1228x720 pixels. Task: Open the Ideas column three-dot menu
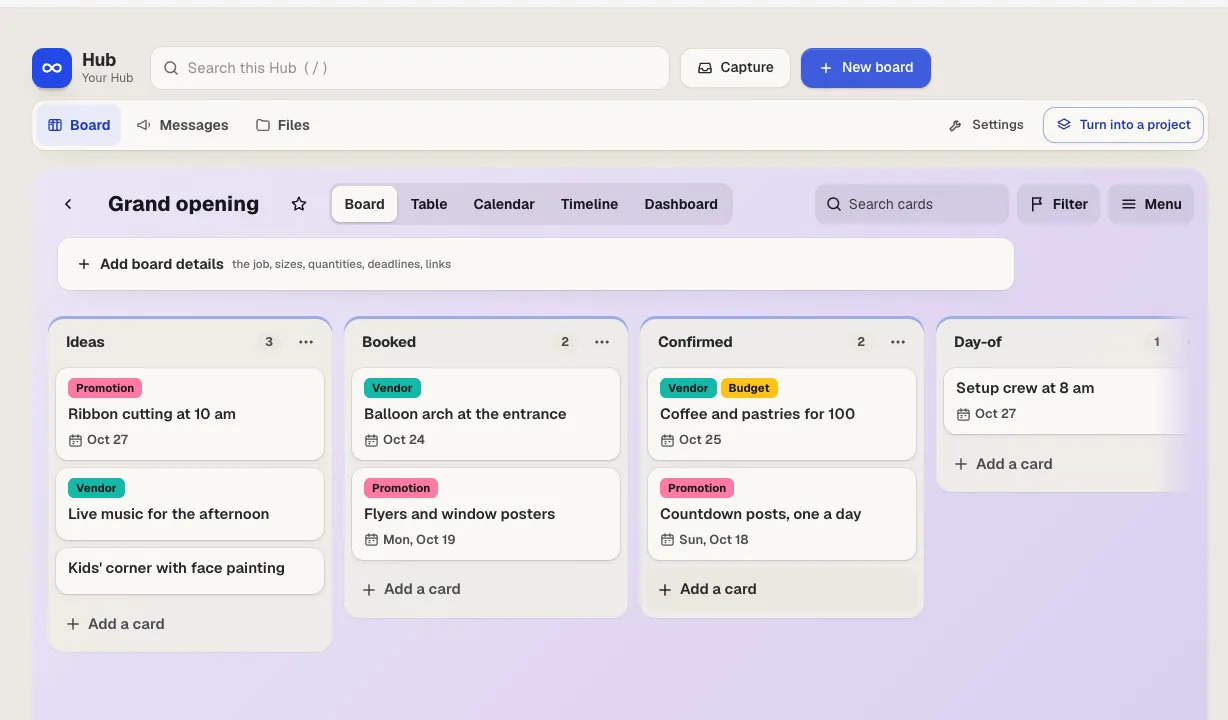click(306, 342)
